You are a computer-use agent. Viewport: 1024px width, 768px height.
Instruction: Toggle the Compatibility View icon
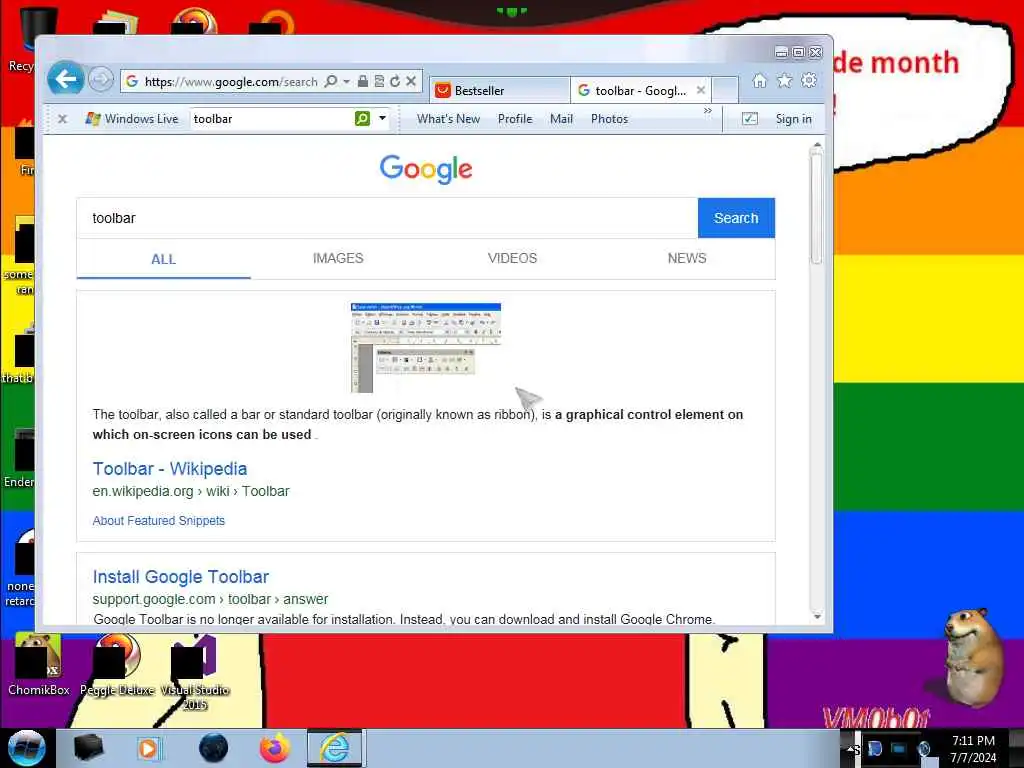(x=379, y=81)
